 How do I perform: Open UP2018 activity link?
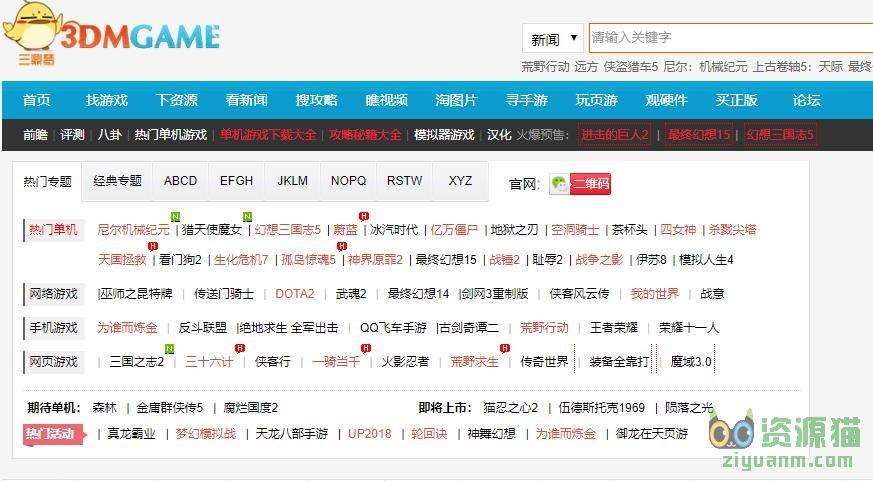370,434
